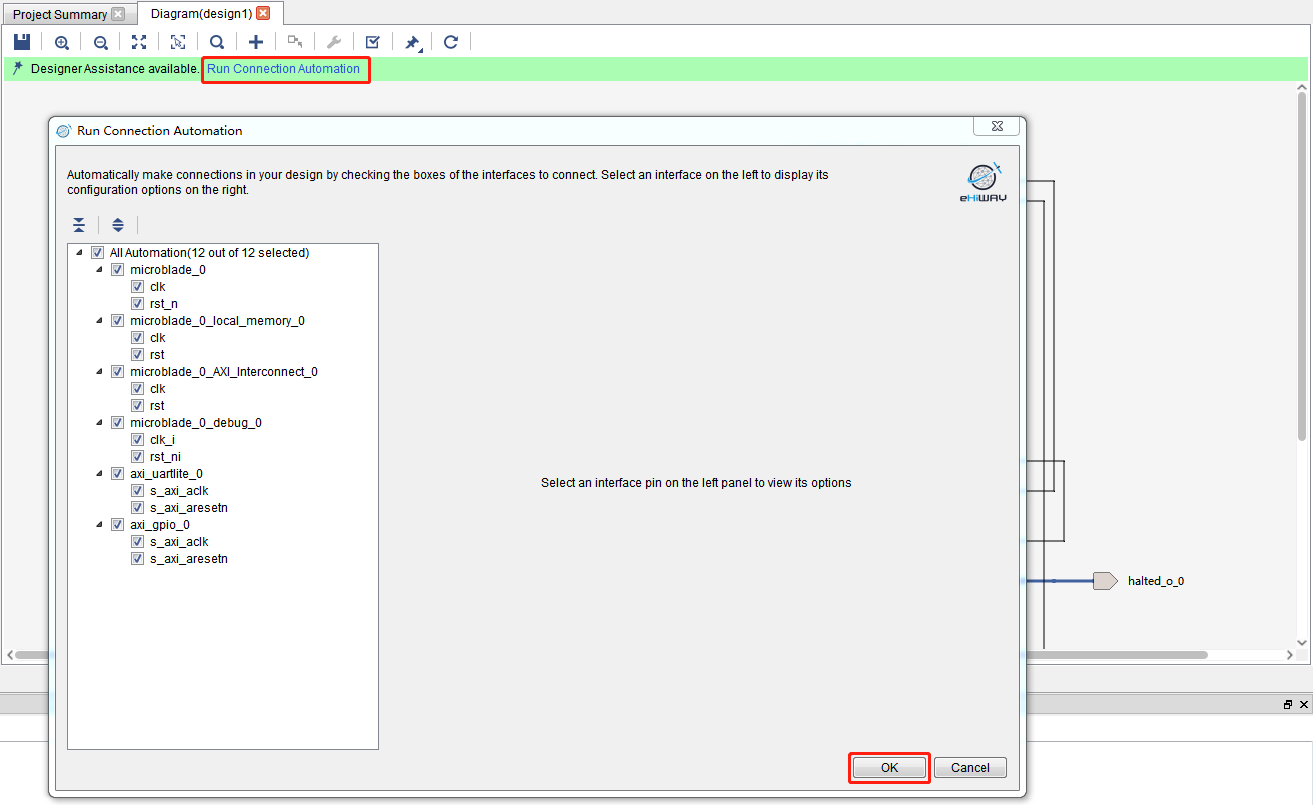Screen dimensions: 1313x805
Task: Click the Add IP plus icon
Action: 256,42
